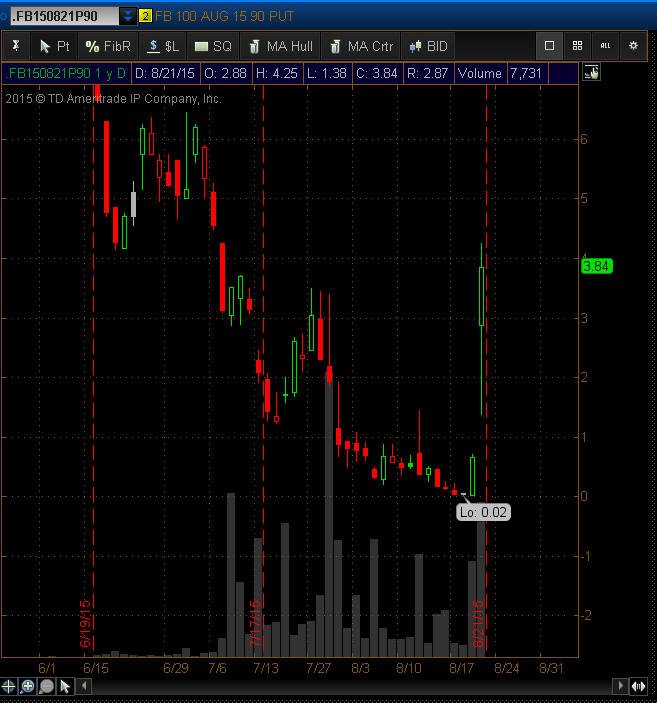Click the symbol input field .FB150821P90

pyautogui.click(x=65, y=17)
